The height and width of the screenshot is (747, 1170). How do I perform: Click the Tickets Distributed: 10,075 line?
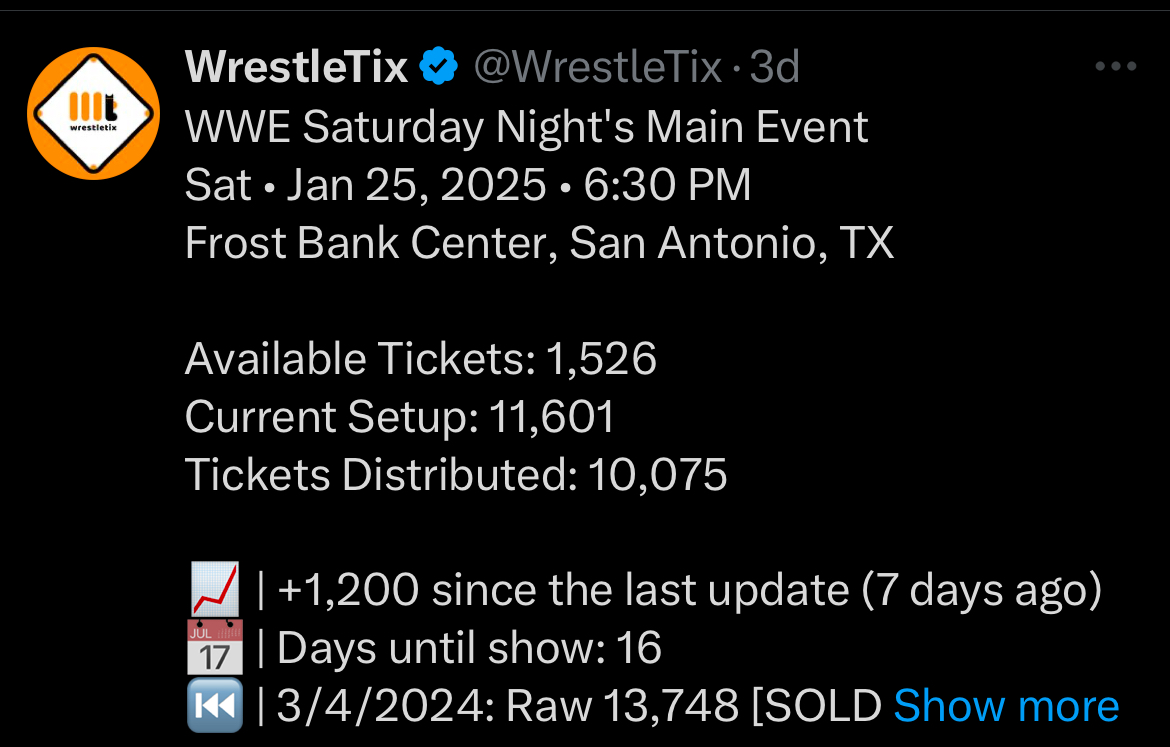455,475
